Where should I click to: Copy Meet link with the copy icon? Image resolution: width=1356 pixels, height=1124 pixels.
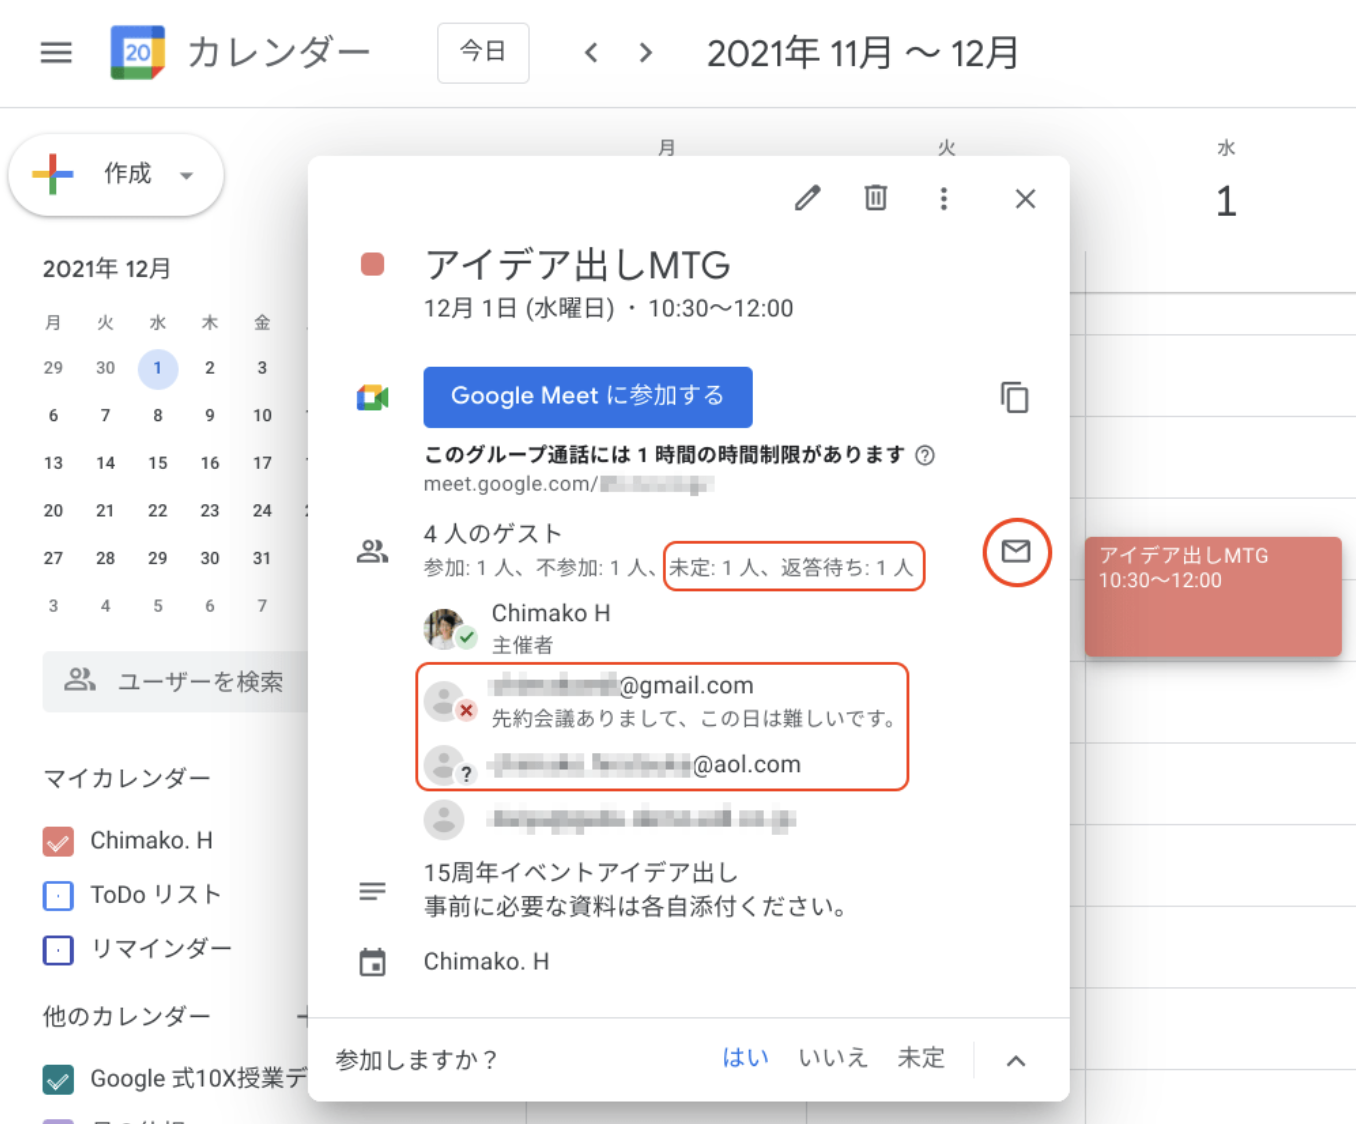coord(1014,397)
